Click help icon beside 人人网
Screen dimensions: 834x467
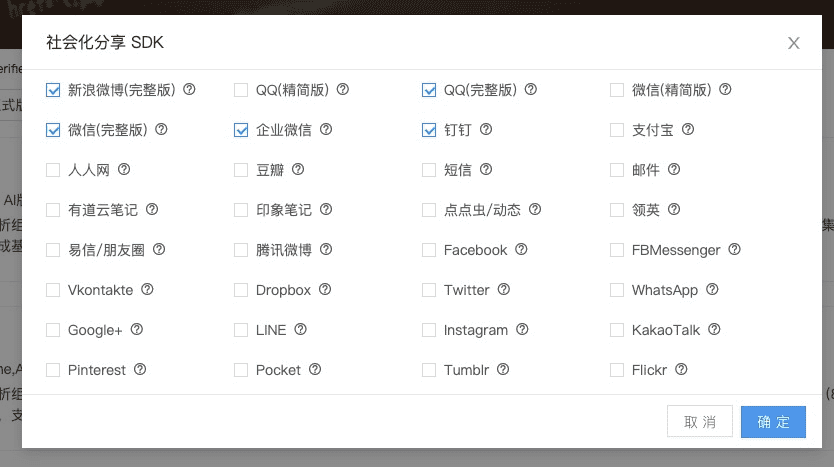[x=124, y=169]
